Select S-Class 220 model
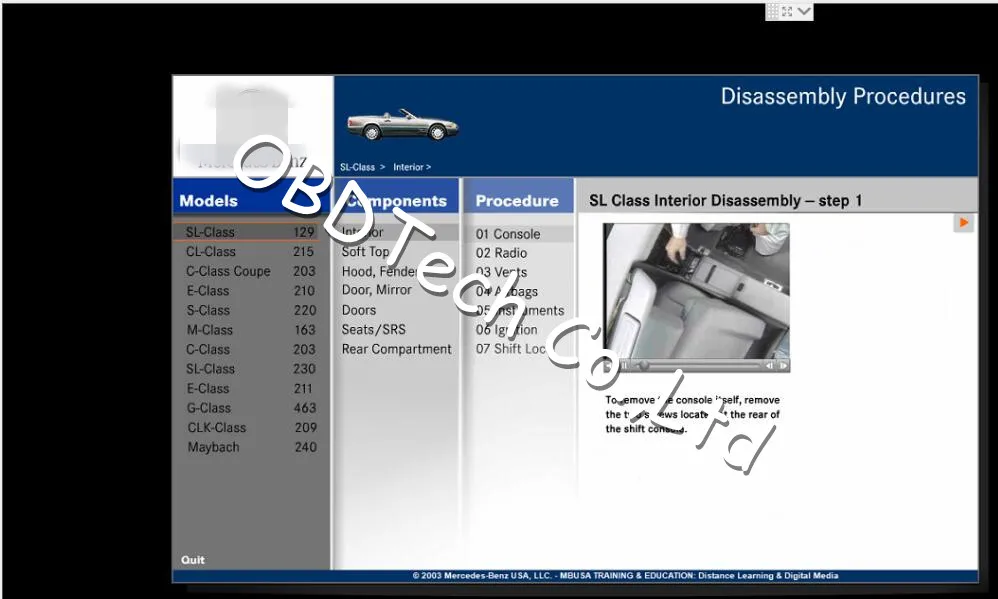The height and width of the screenshot is (599, 998). pos(251,310)
